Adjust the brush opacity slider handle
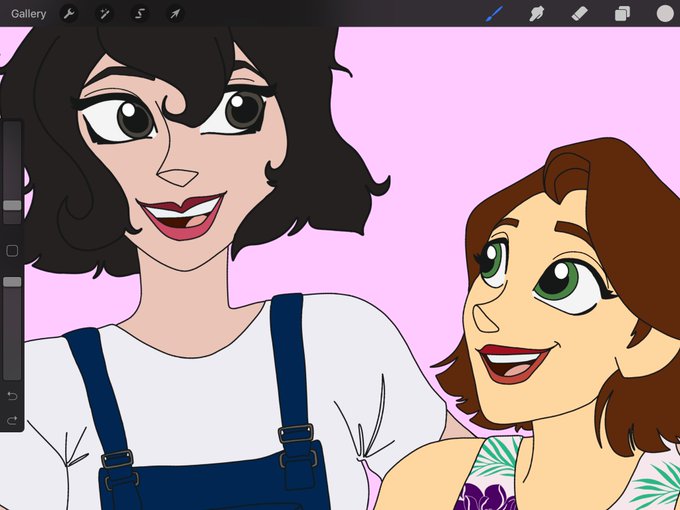 12,282
